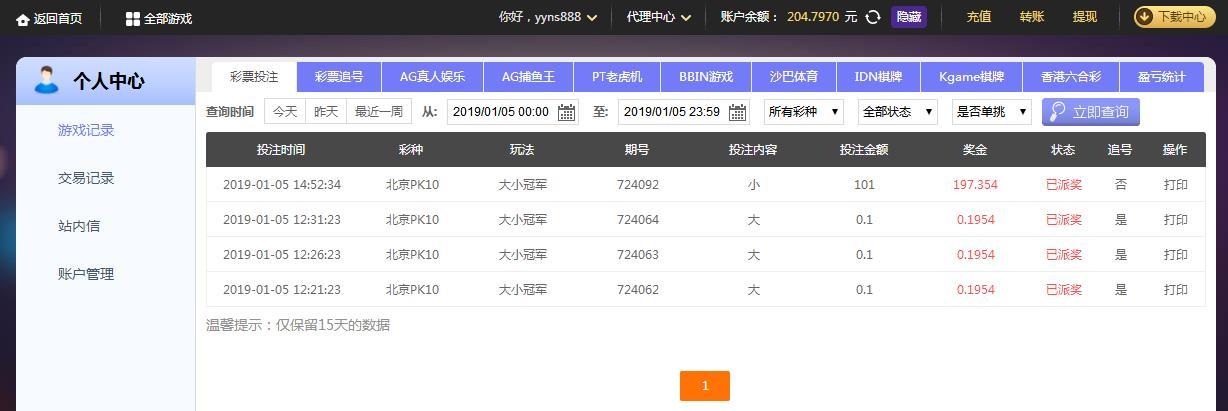Screen dimensions: 1228x411
Task: Click 打印 for period 724063
Action: (x=1176, y=255)
